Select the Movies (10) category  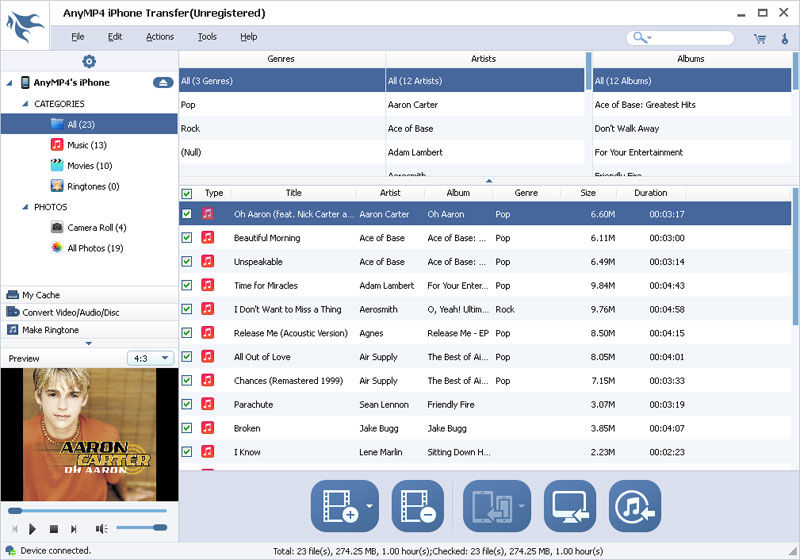89,166
